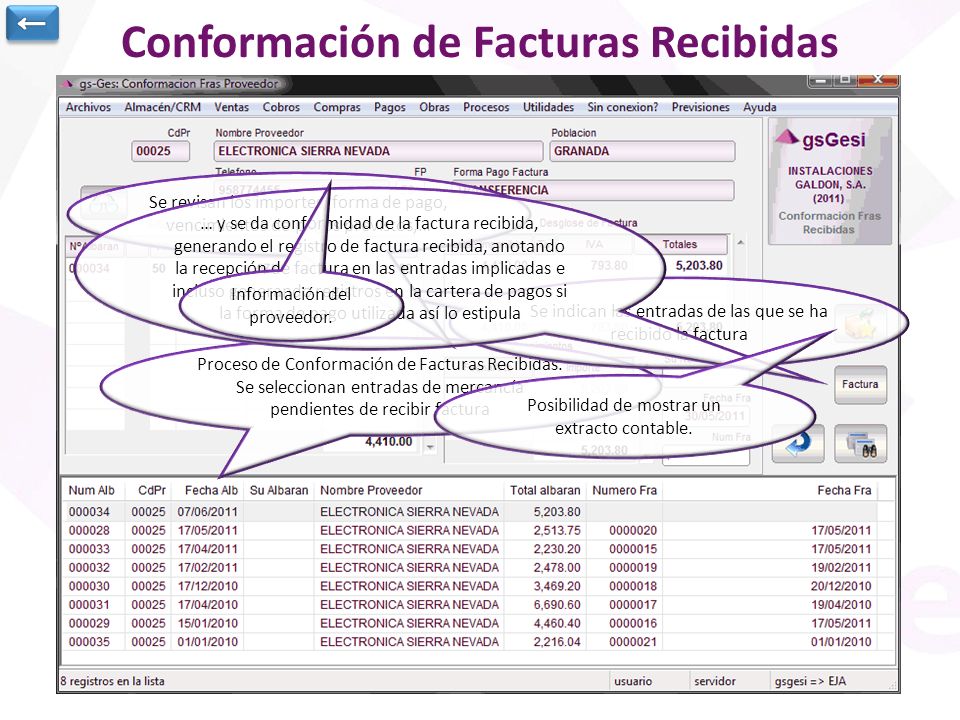The image size is (960, 720).
Task: Open the Almacén/CRM menu
Action: (162, 107)
